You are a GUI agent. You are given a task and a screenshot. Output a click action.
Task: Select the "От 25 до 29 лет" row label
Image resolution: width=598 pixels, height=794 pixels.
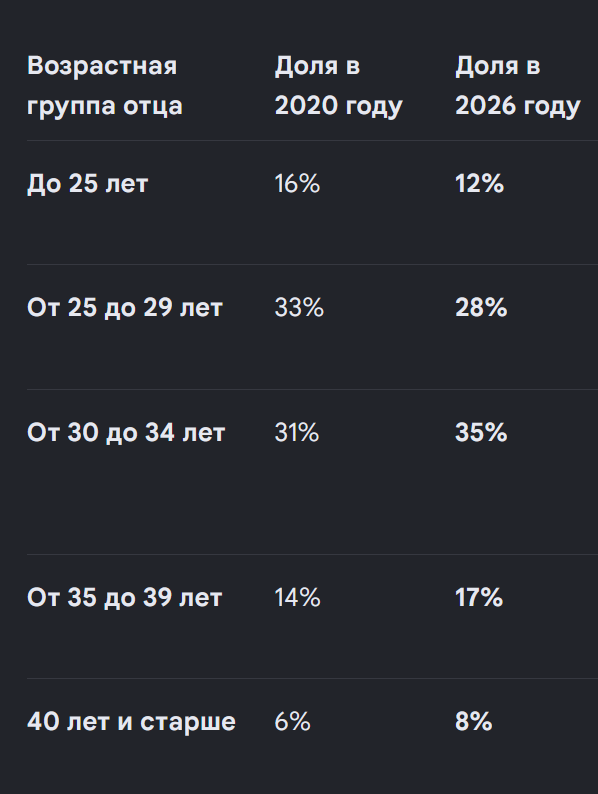(125, 307)
